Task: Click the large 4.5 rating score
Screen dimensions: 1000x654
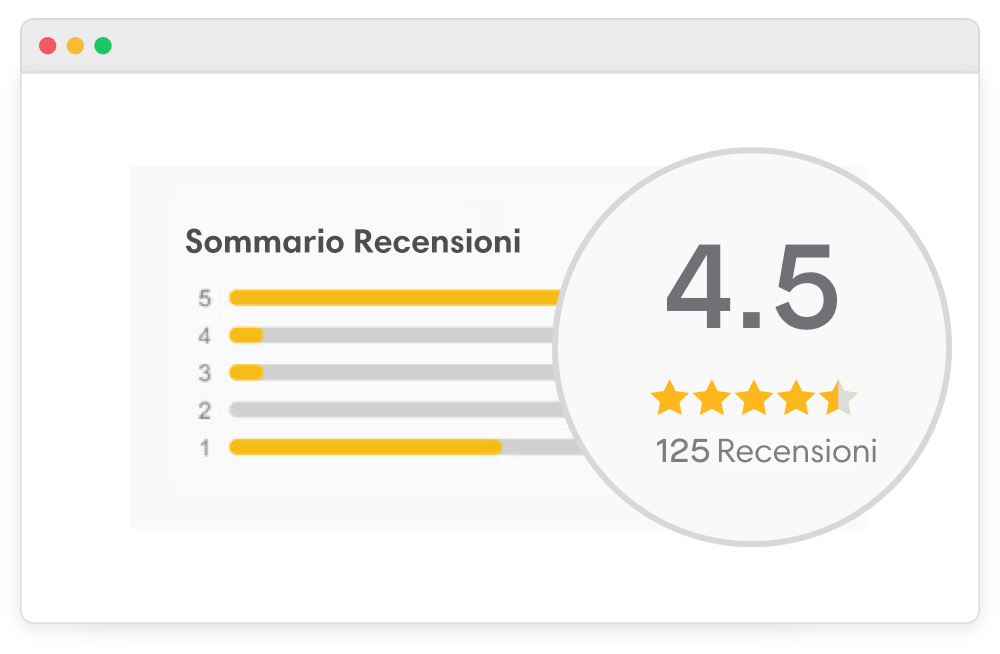Action: coord(752,290)
